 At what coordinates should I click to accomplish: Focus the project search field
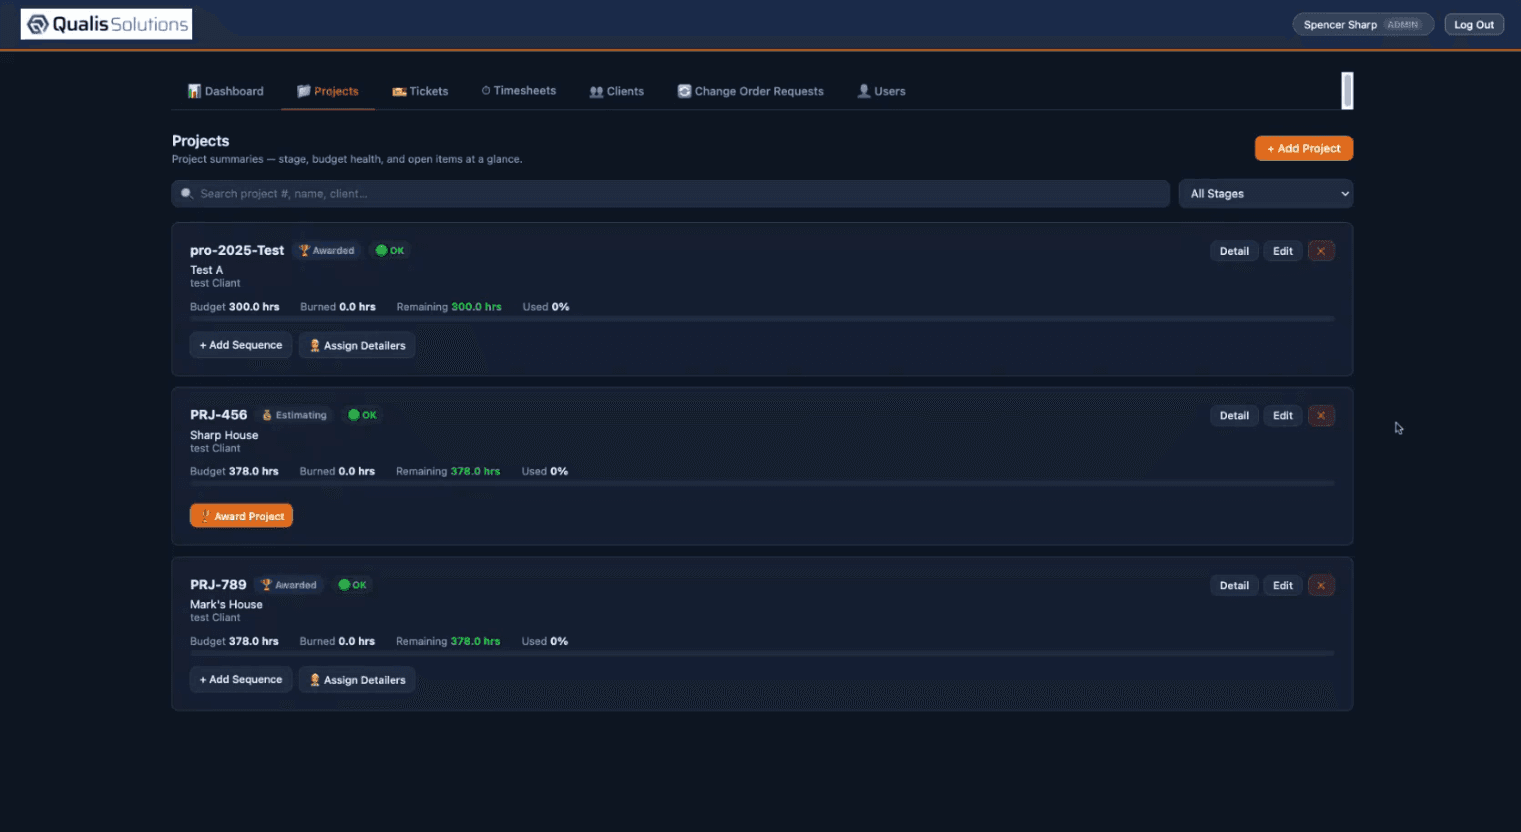click(670, 194)
